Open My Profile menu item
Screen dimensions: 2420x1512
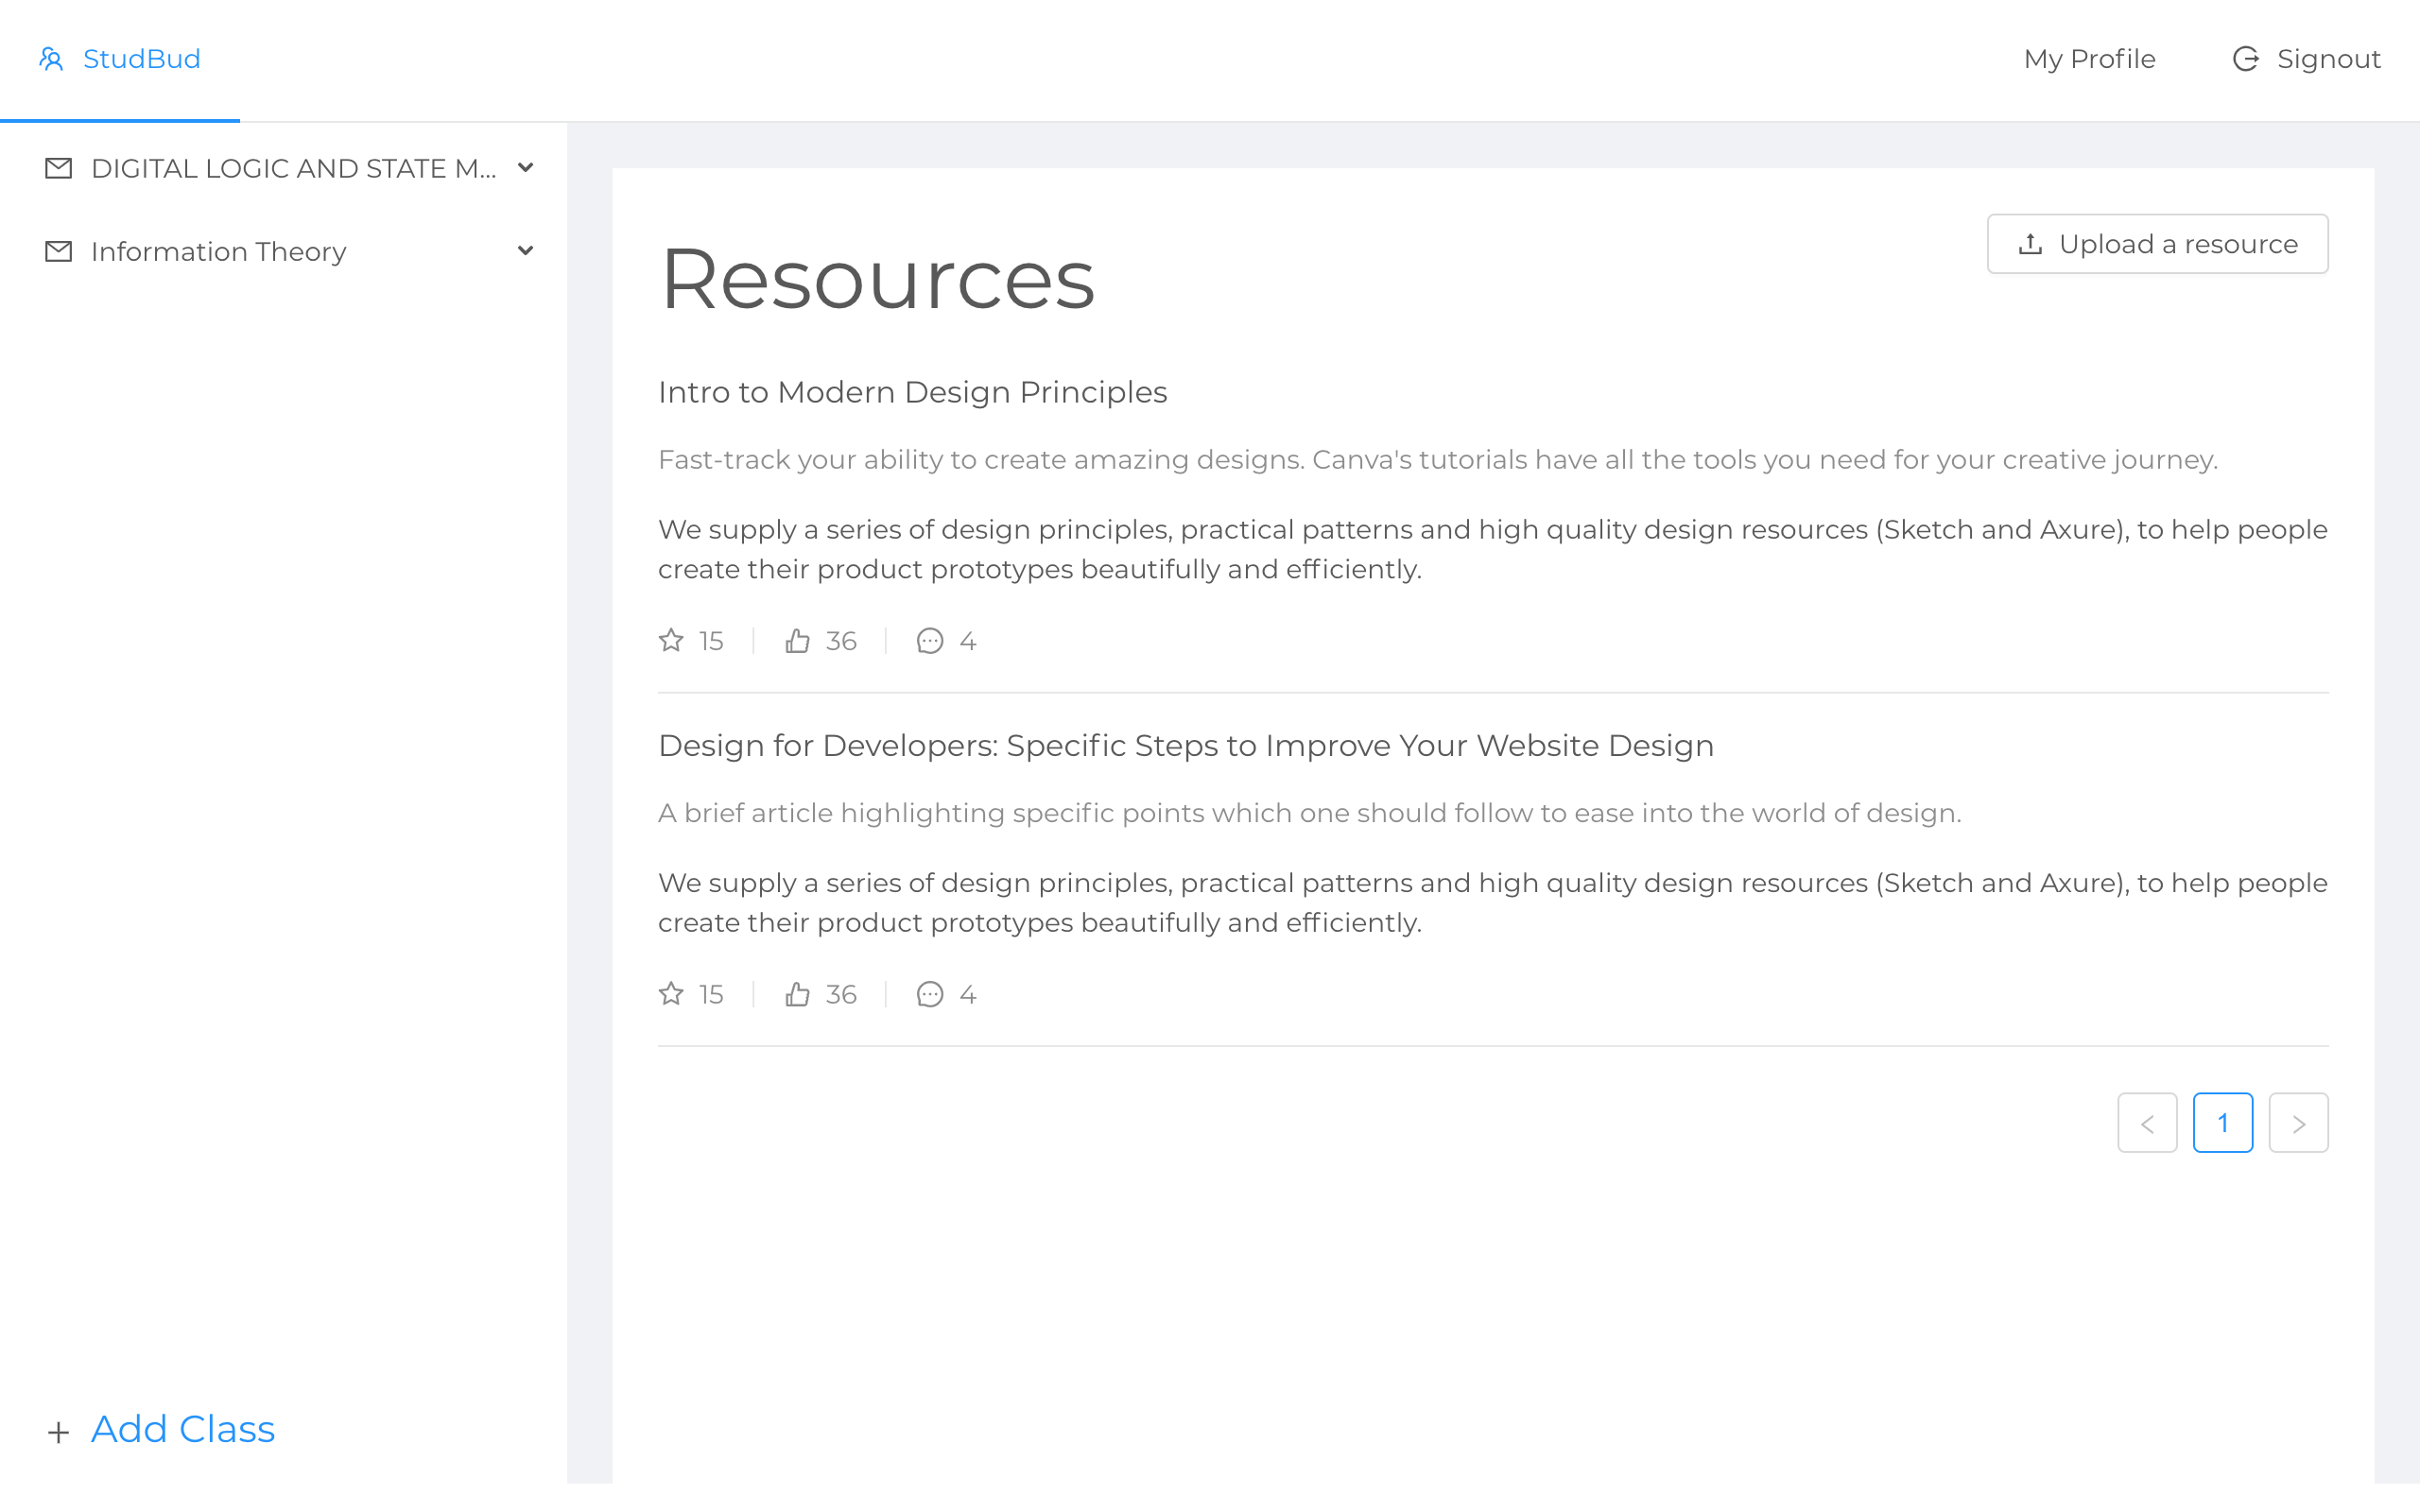tap(2089, 59)
